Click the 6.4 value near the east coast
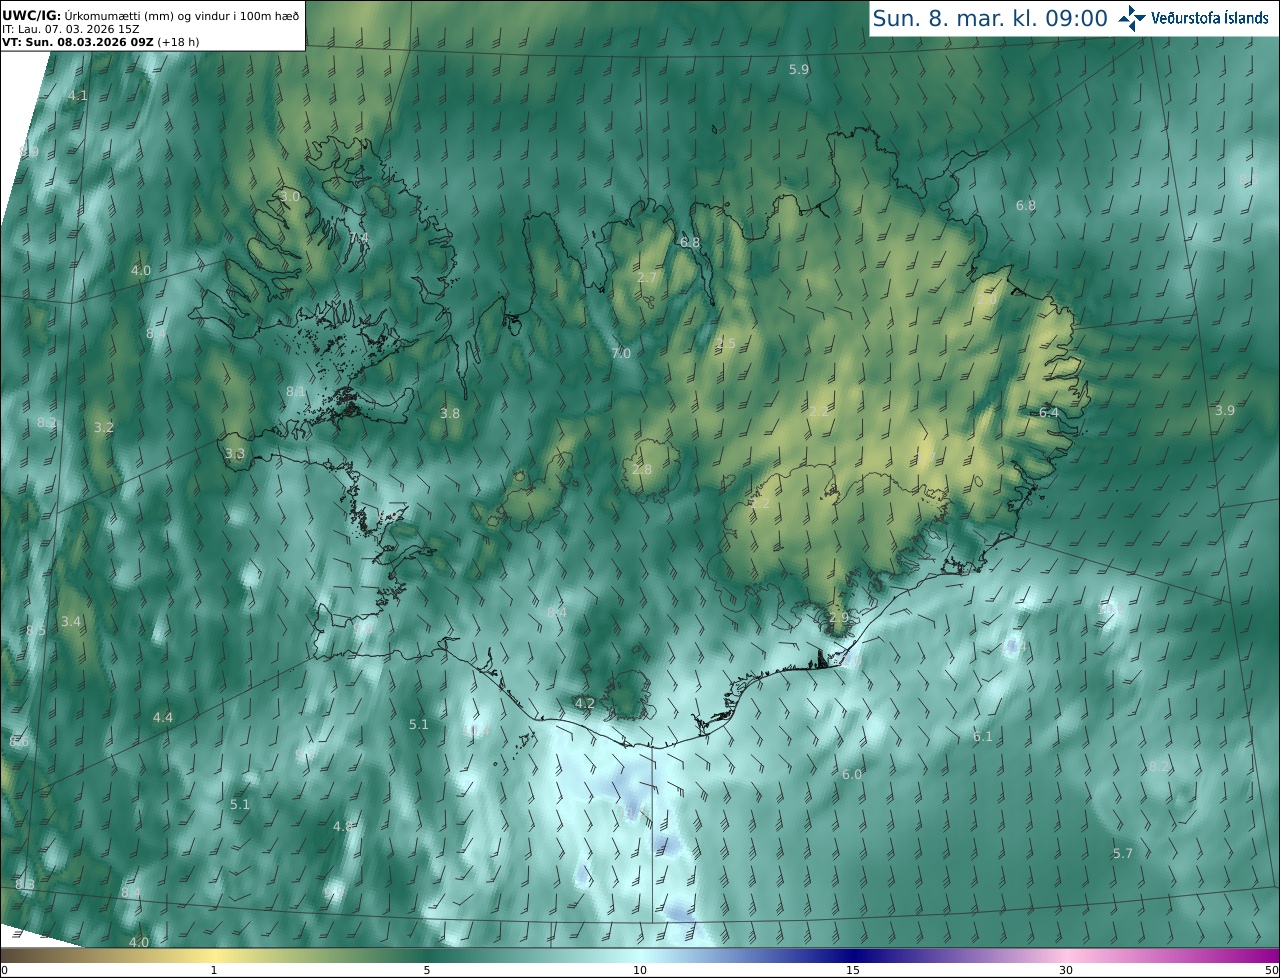The height and width of the screenshot is (978, 1280). tap(1048, 412)
